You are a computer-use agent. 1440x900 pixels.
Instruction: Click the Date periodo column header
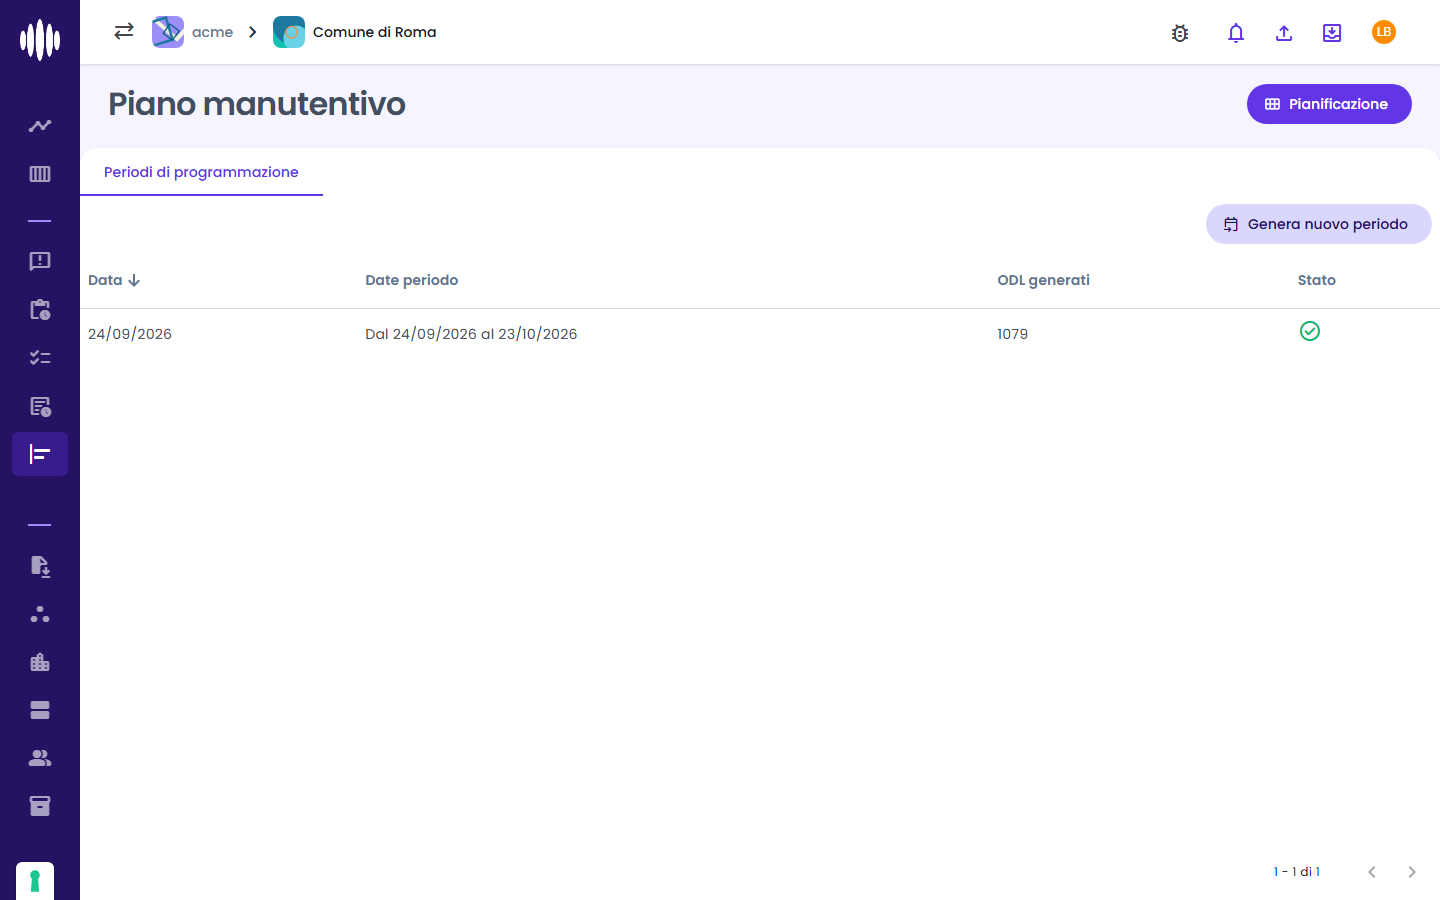click(x=412, y=280)
